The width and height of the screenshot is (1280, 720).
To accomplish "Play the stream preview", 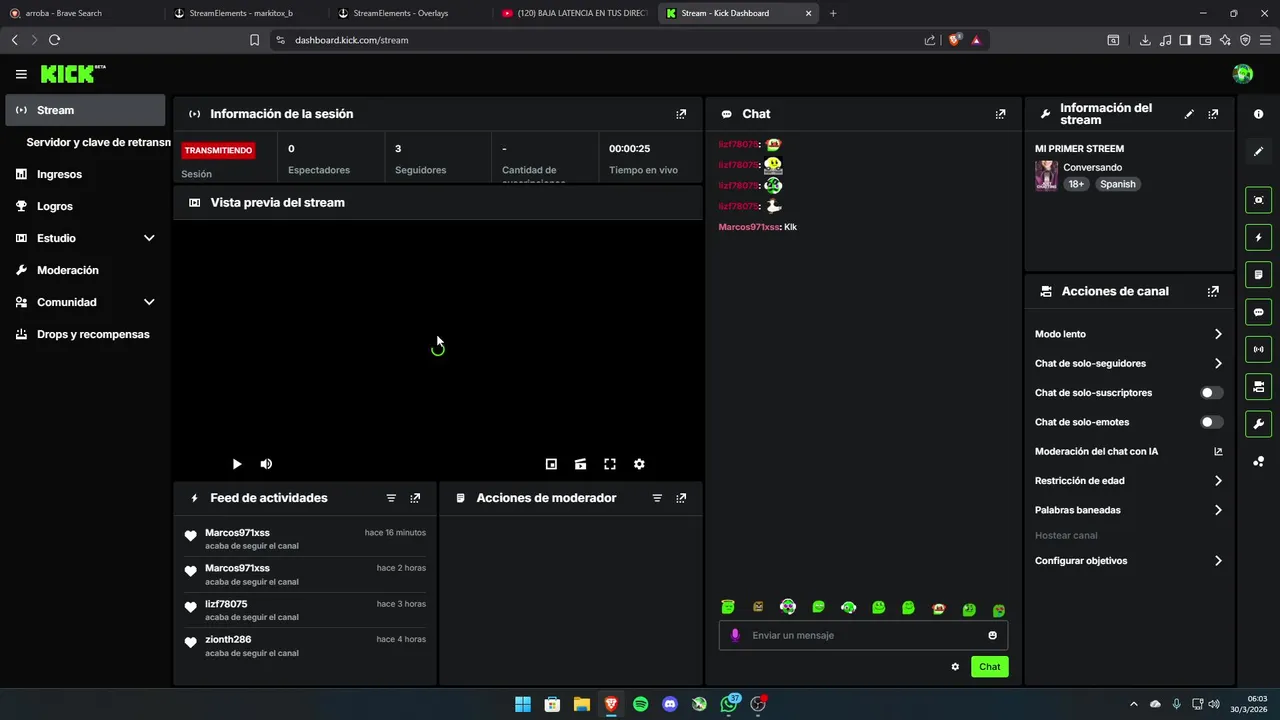I will click(x=237, y=464).
